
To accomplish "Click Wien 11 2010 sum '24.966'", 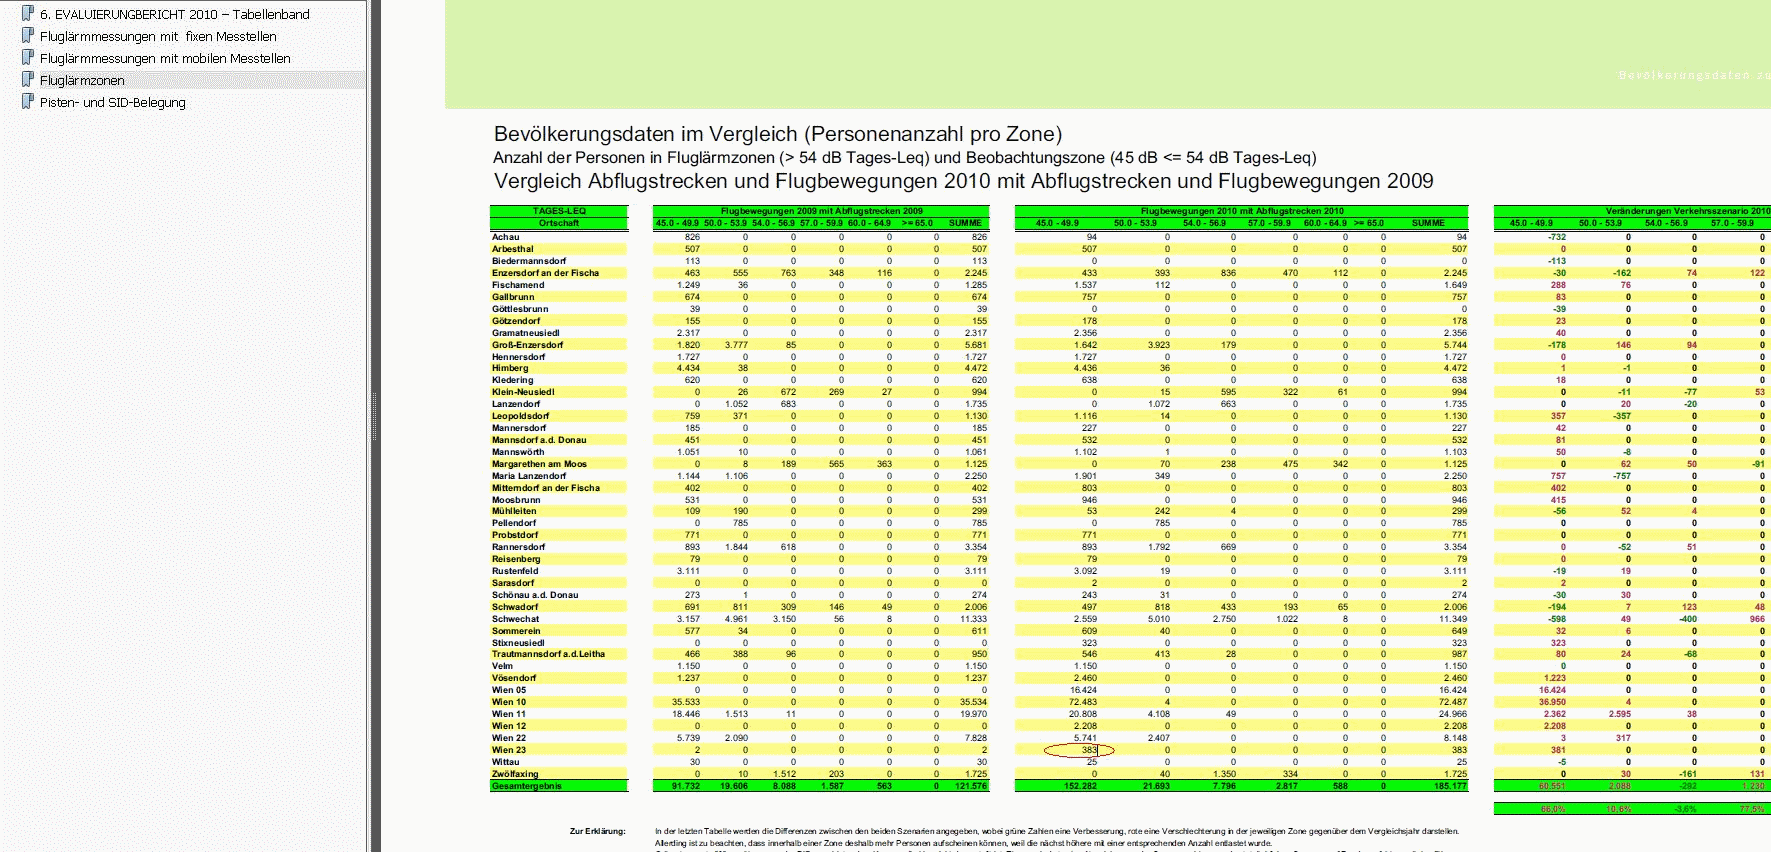I will click(1452, 714).
